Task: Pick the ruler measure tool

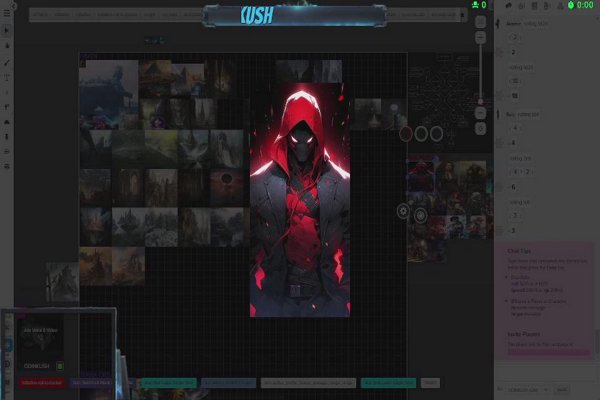Action: tap(7, 107)
